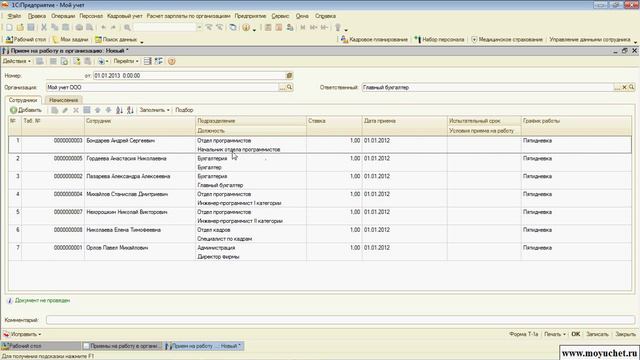The width and height of the screenshot is (640, 360).
Task: Click the search text box in main toolbar
Action: coord(165,27)
